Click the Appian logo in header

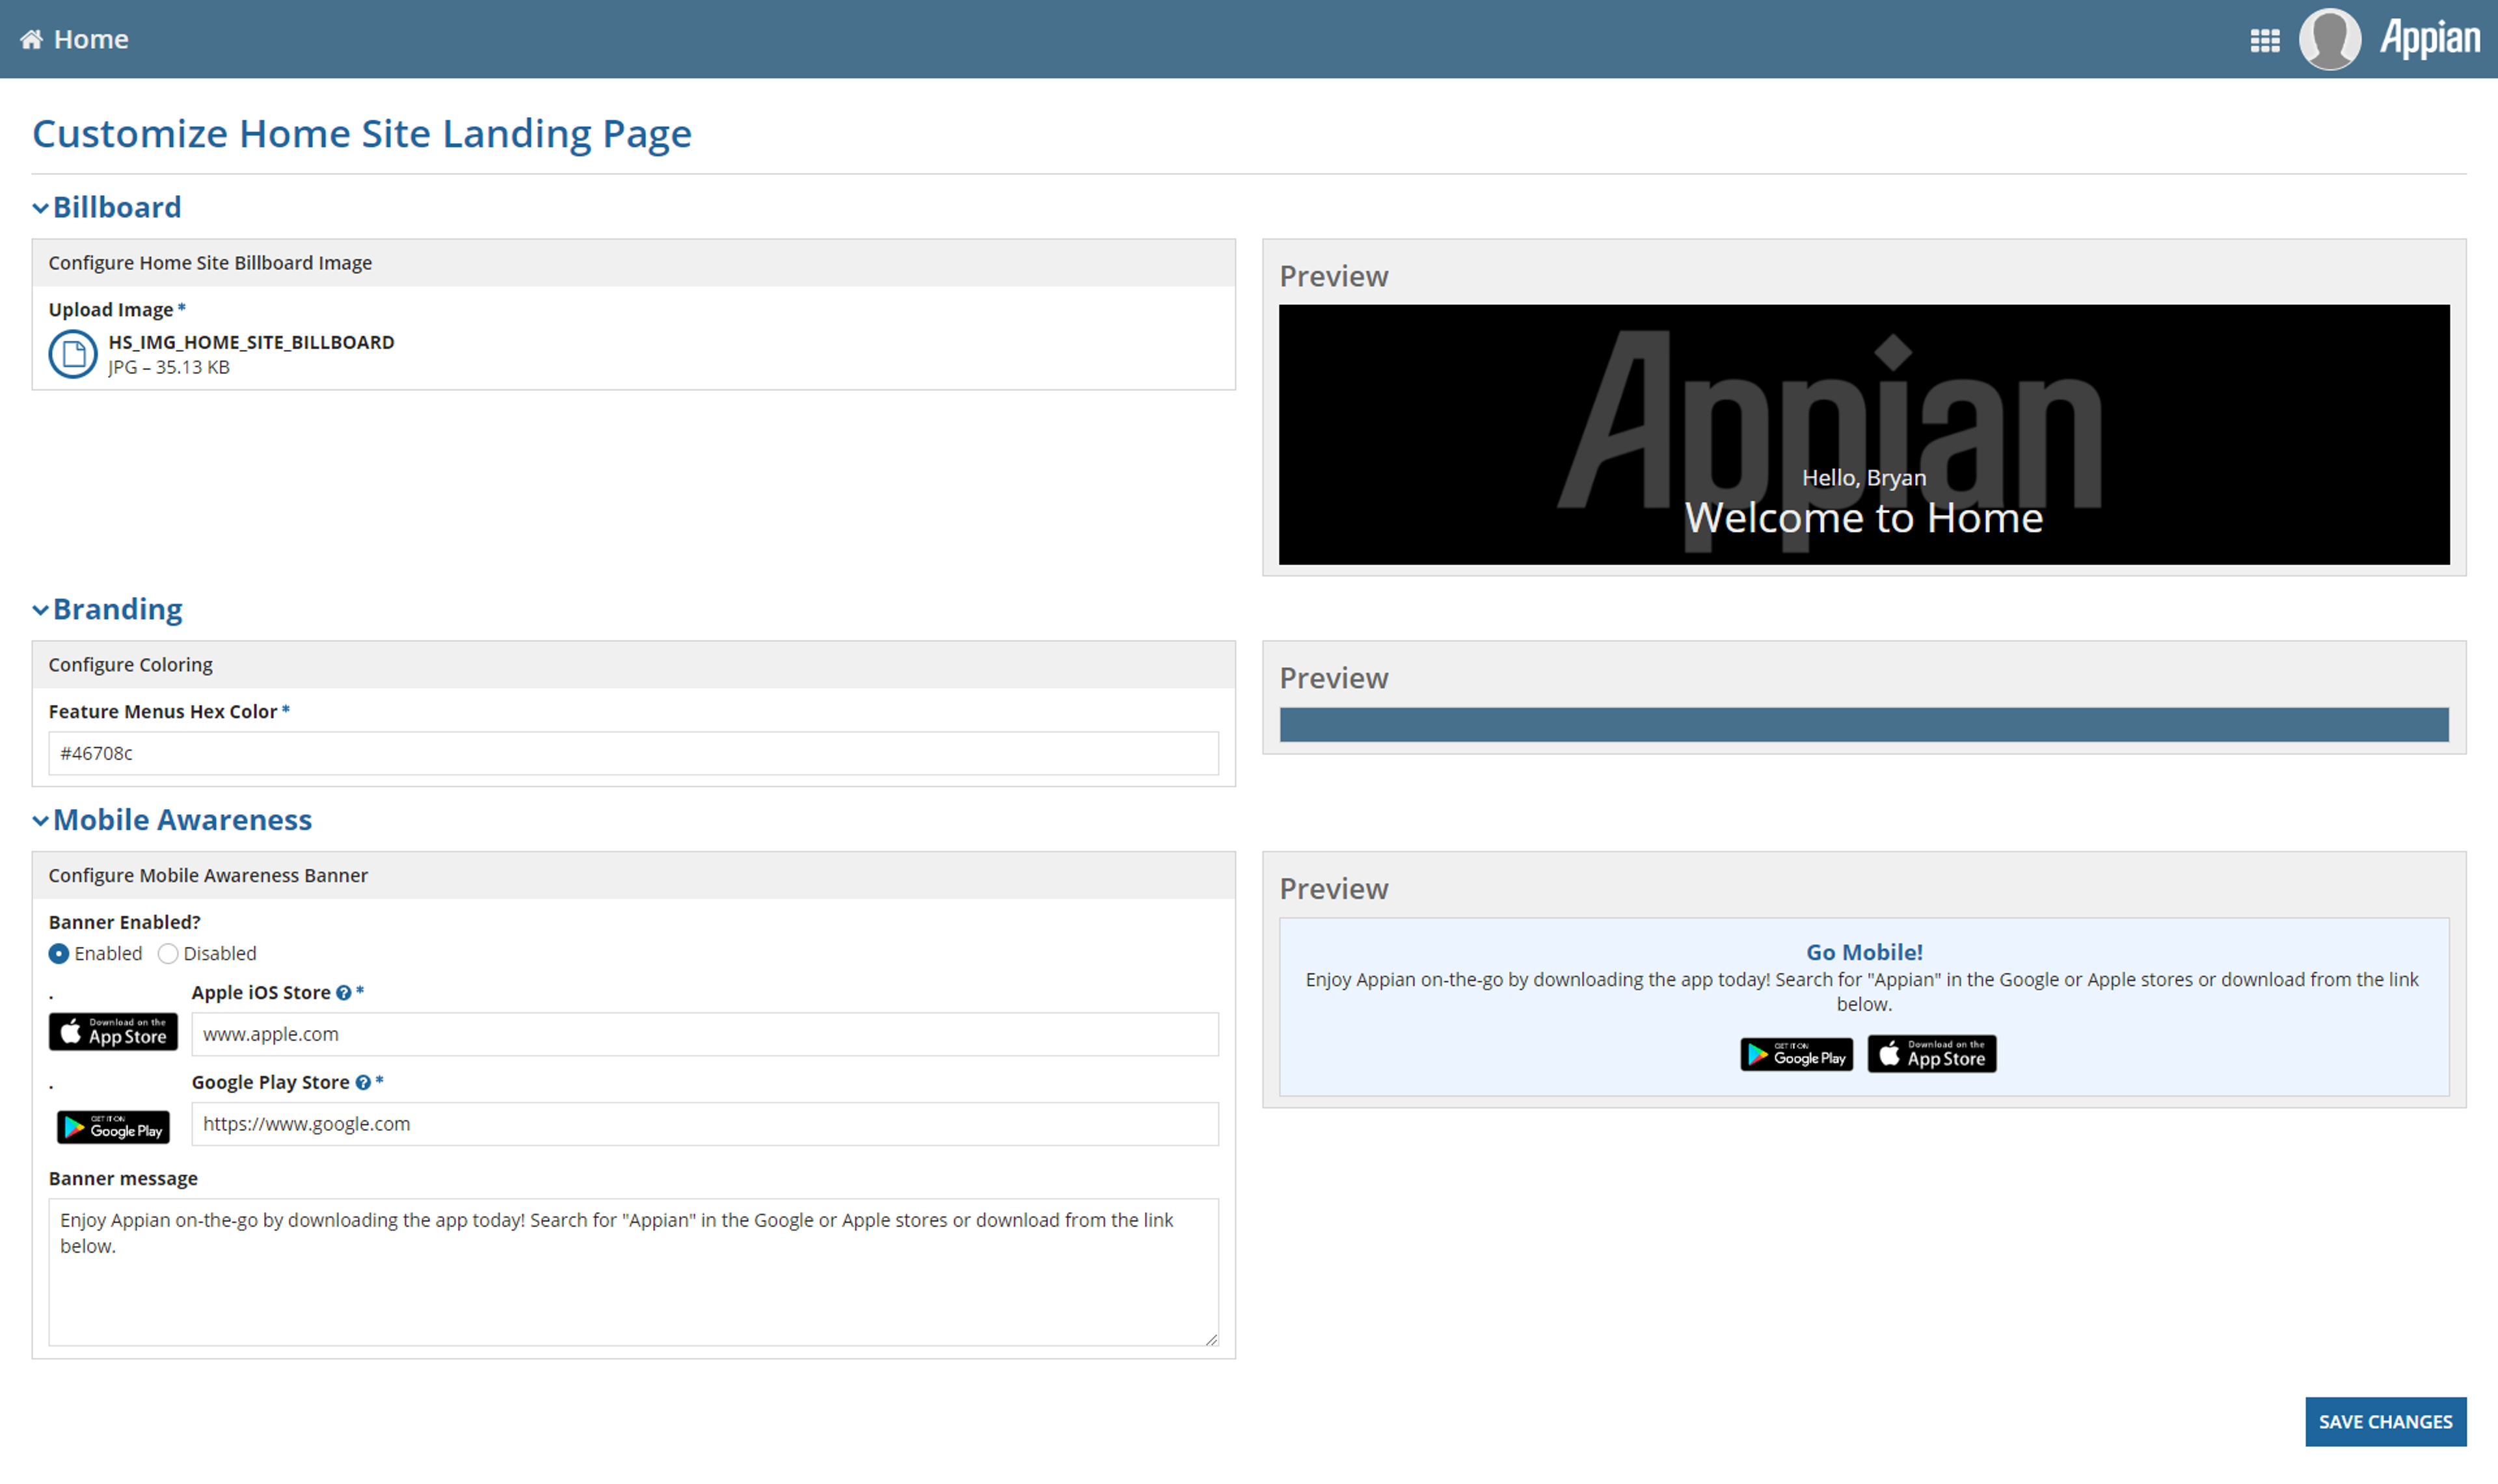pos(2429,39)
